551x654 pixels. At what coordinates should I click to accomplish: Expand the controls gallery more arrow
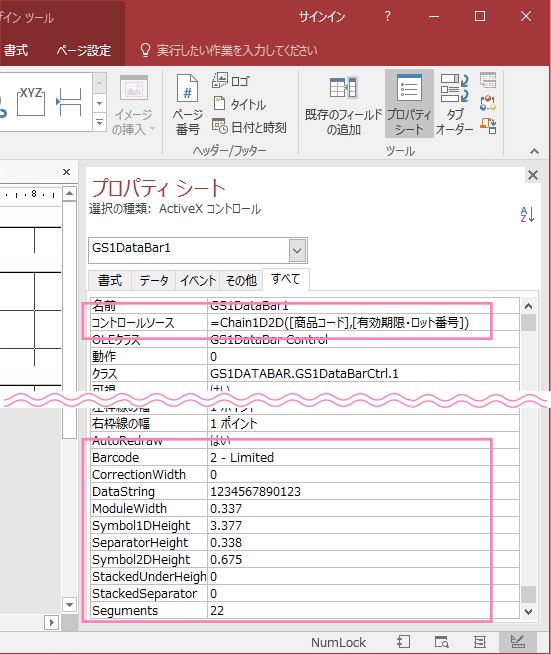coord(99,123)
